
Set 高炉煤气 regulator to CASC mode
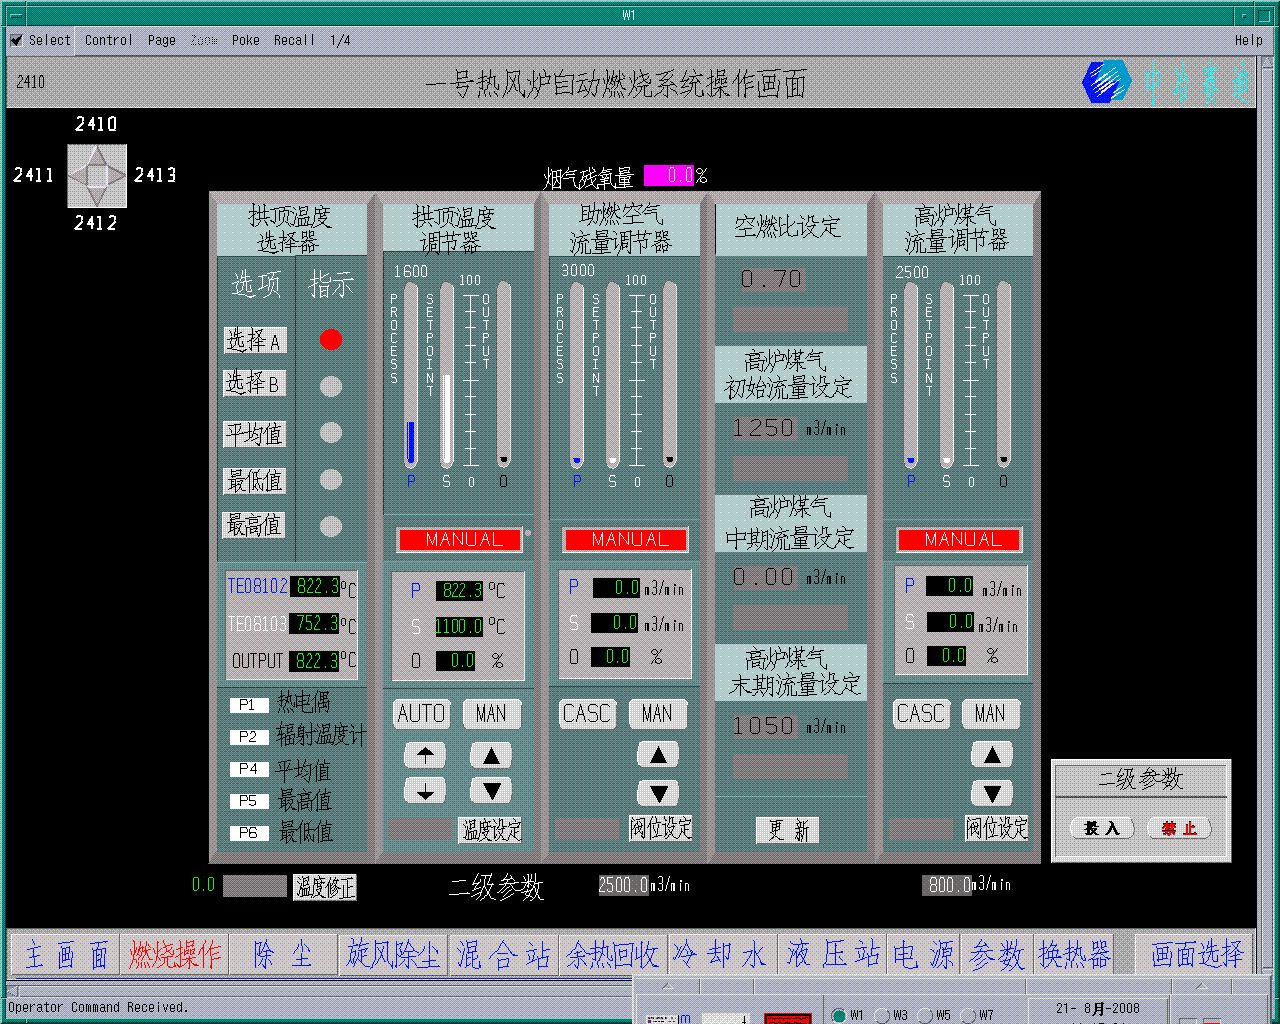point(920,713)
